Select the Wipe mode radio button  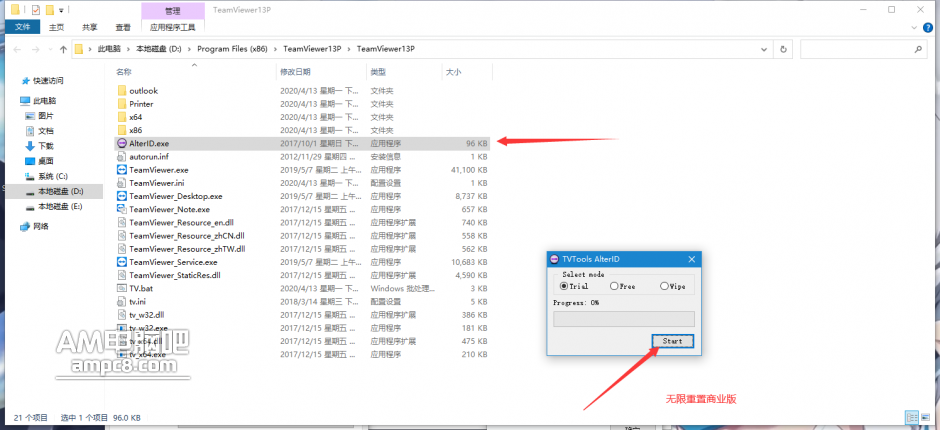pyautogui.click(x=664, y=286)
